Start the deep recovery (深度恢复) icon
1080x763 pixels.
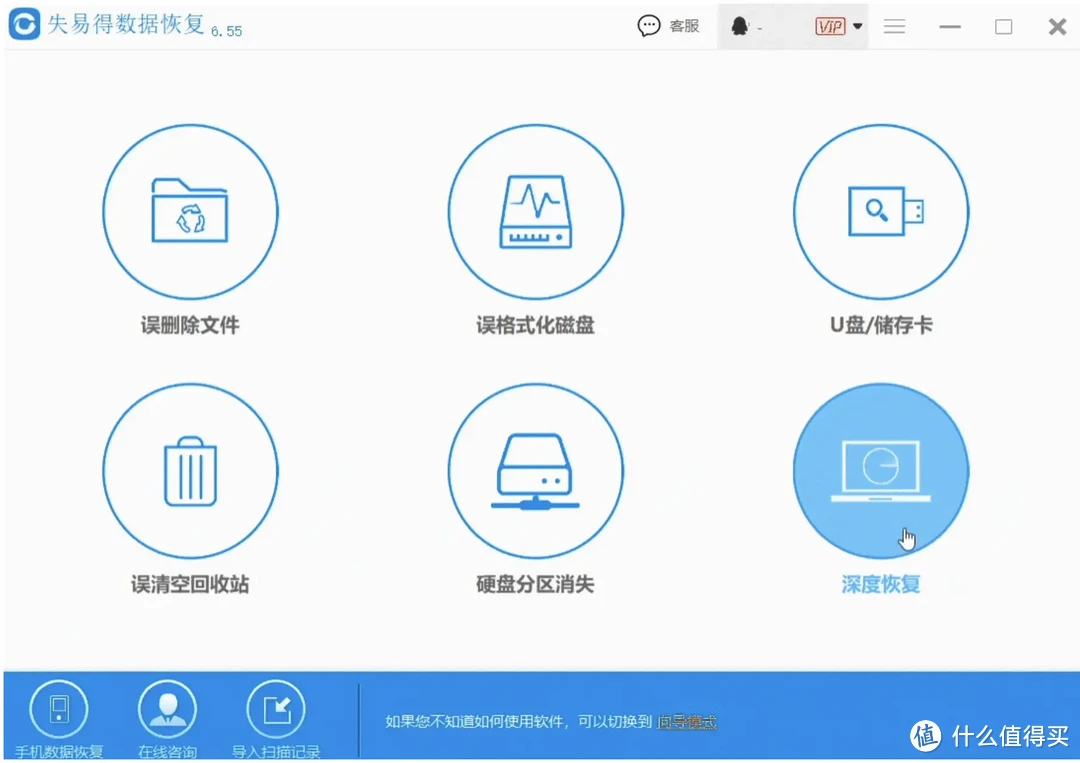click(881, 471)
